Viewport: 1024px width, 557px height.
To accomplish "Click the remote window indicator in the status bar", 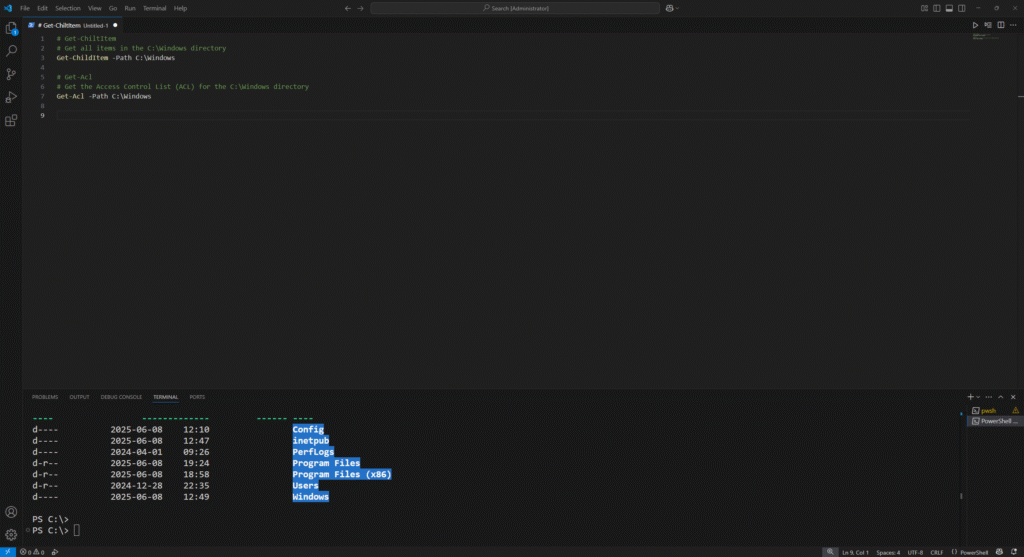I will (8, 552).
